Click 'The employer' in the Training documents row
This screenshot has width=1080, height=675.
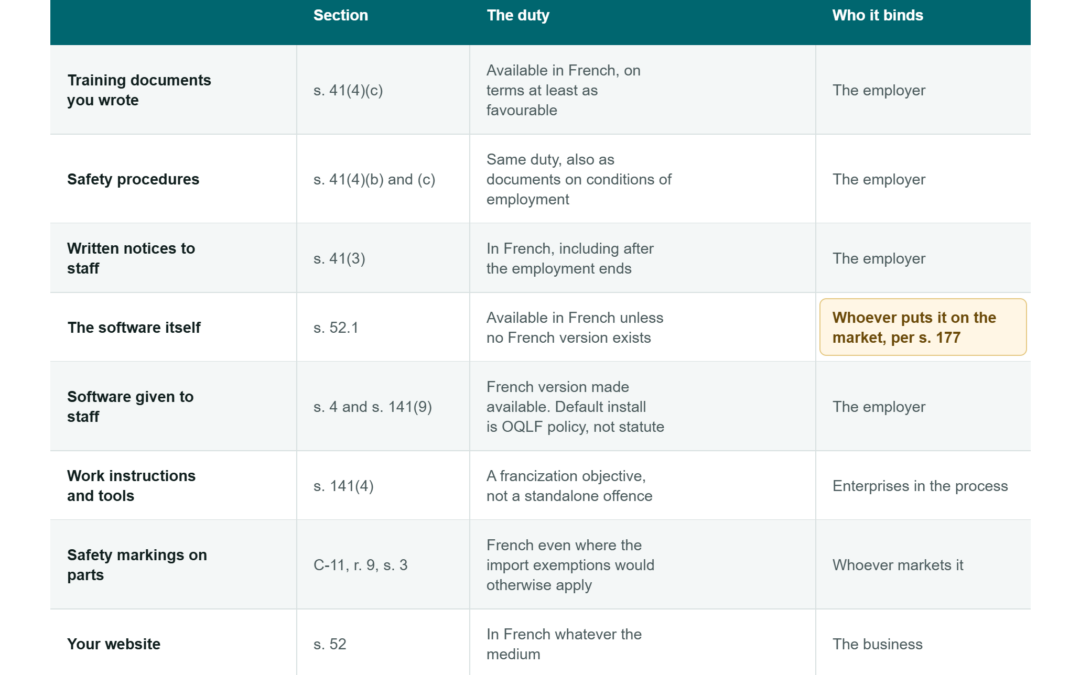coord(879,90)
